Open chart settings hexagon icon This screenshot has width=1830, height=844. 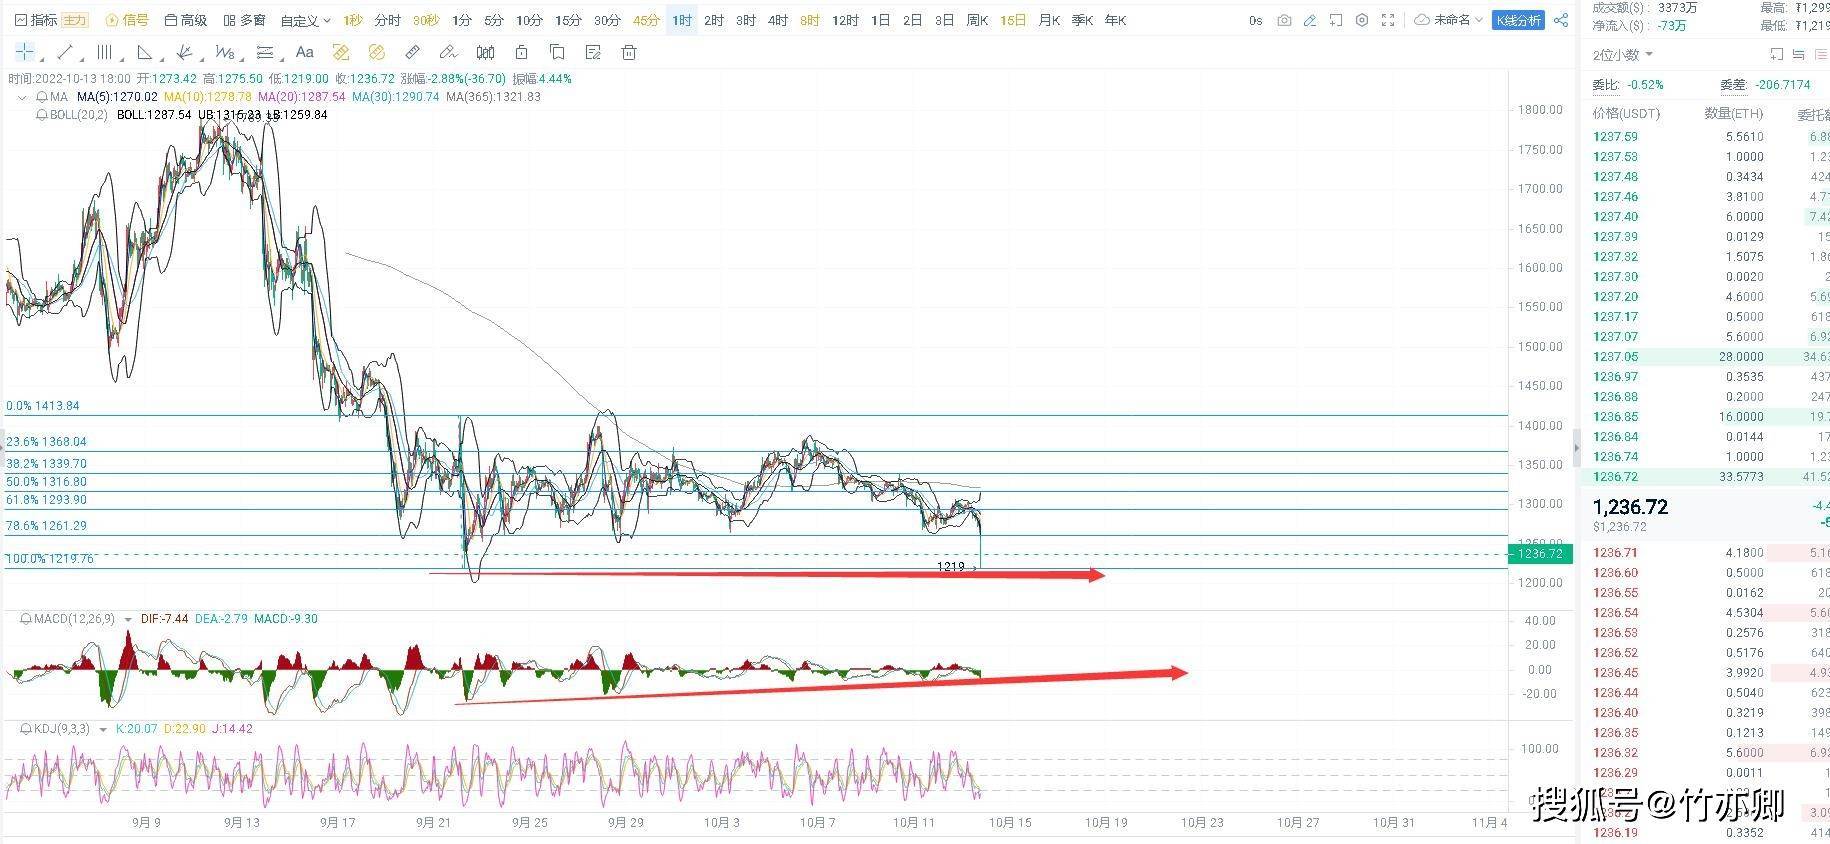(1362, 20)
